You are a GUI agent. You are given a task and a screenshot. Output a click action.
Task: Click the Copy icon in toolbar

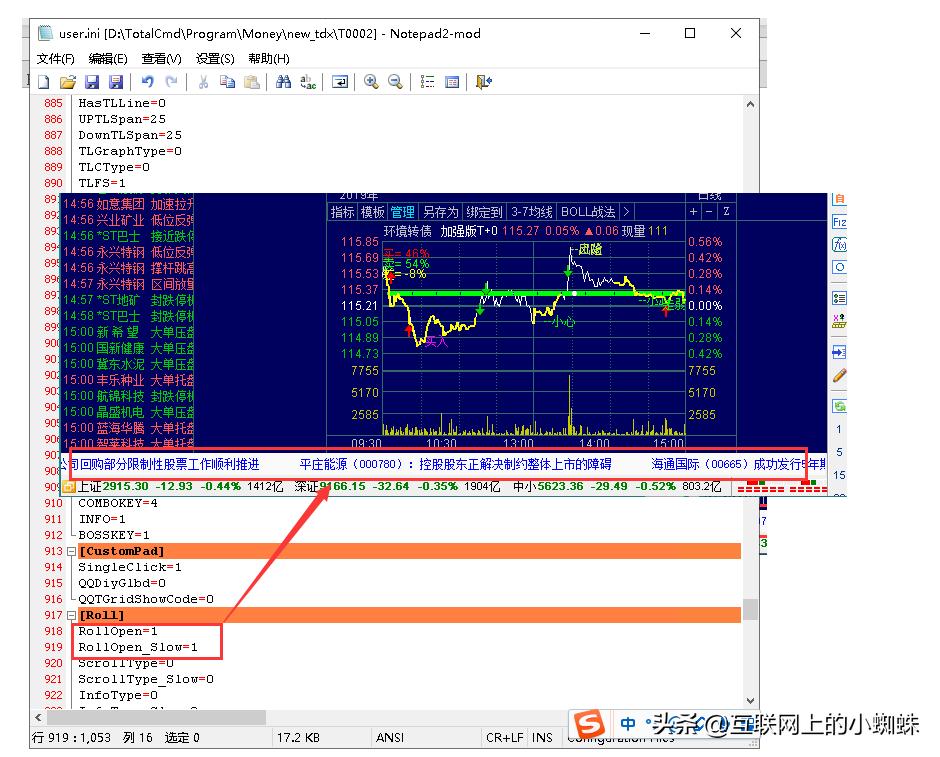[x=227, y=82]
